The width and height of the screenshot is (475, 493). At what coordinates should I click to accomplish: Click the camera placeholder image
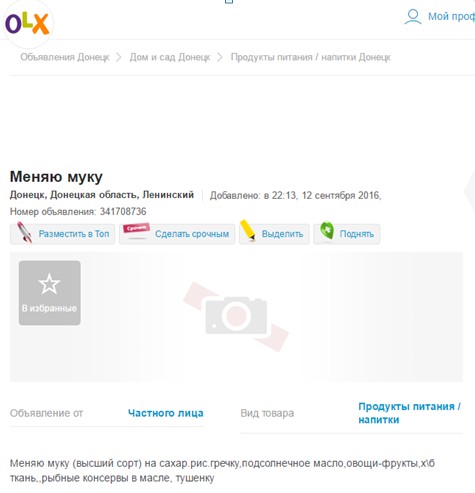(x=236, y=316)
